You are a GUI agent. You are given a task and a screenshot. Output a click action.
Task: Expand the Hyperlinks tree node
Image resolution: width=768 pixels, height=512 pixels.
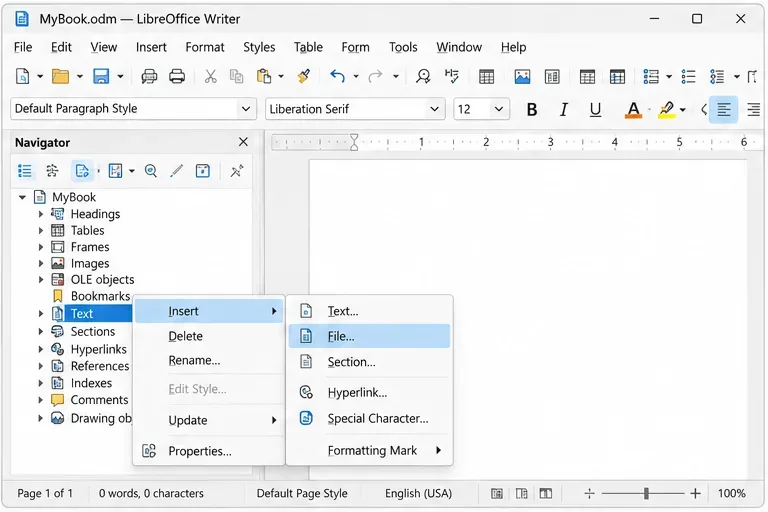[x=41, y=349]
